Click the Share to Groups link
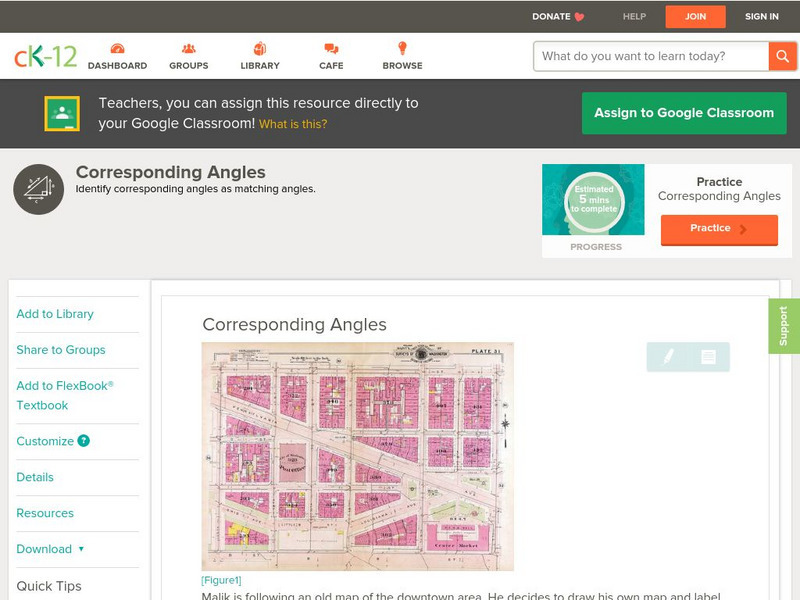800x600 pixels. pyautogui.click(x=61, y=350)
